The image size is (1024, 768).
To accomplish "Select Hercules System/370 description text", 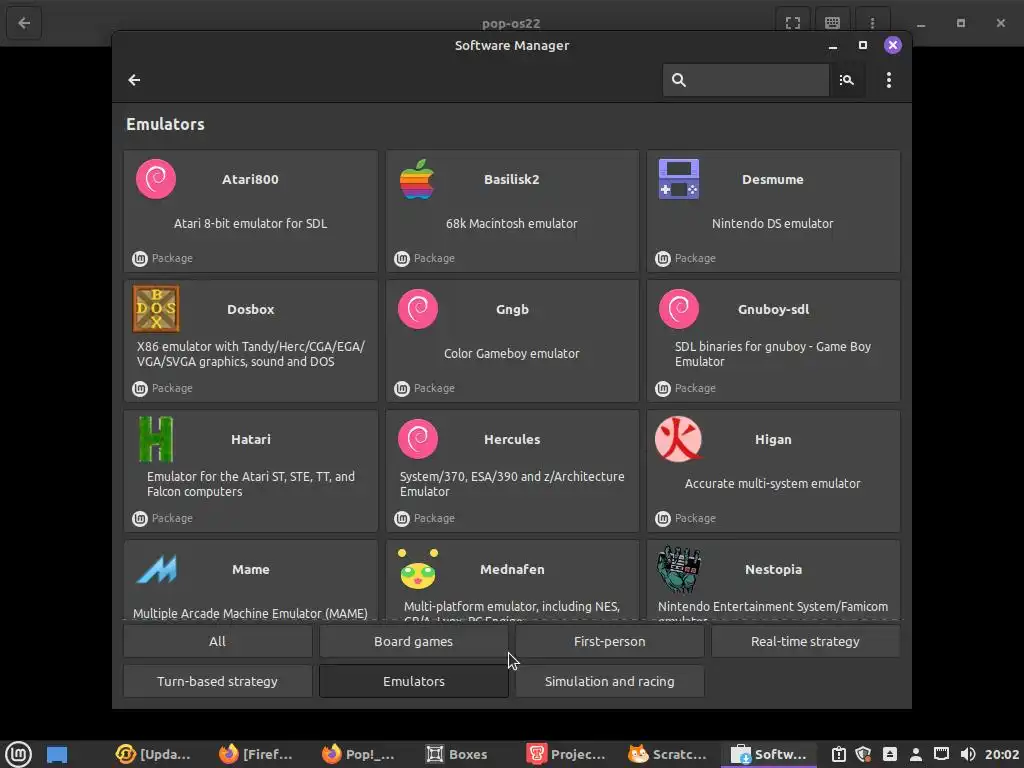I will [511, 484].
